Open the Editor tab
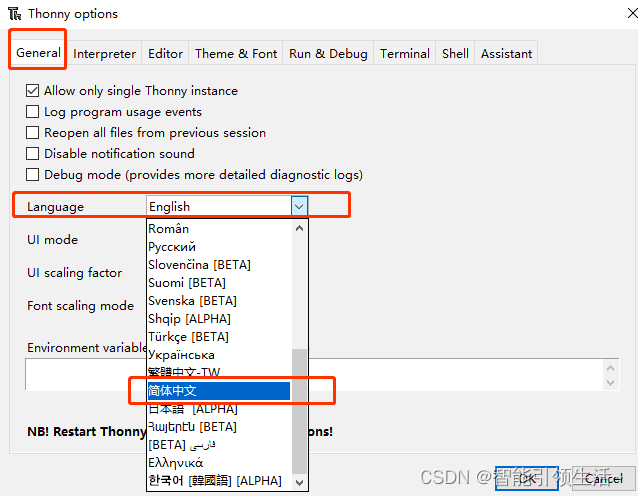 [x=165, y=53]
